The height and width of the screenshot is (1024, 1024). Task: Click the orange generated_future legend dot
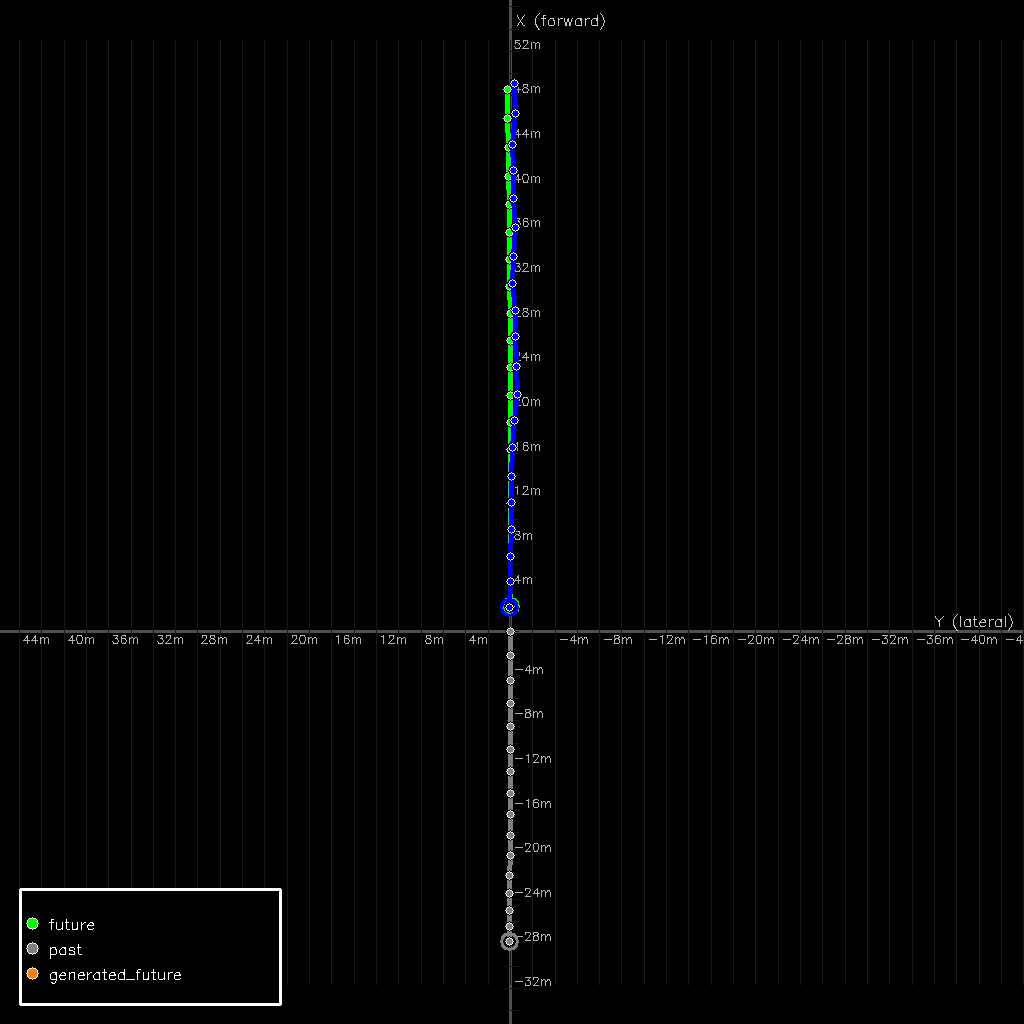pyautogui.click(x=33, y=974)
